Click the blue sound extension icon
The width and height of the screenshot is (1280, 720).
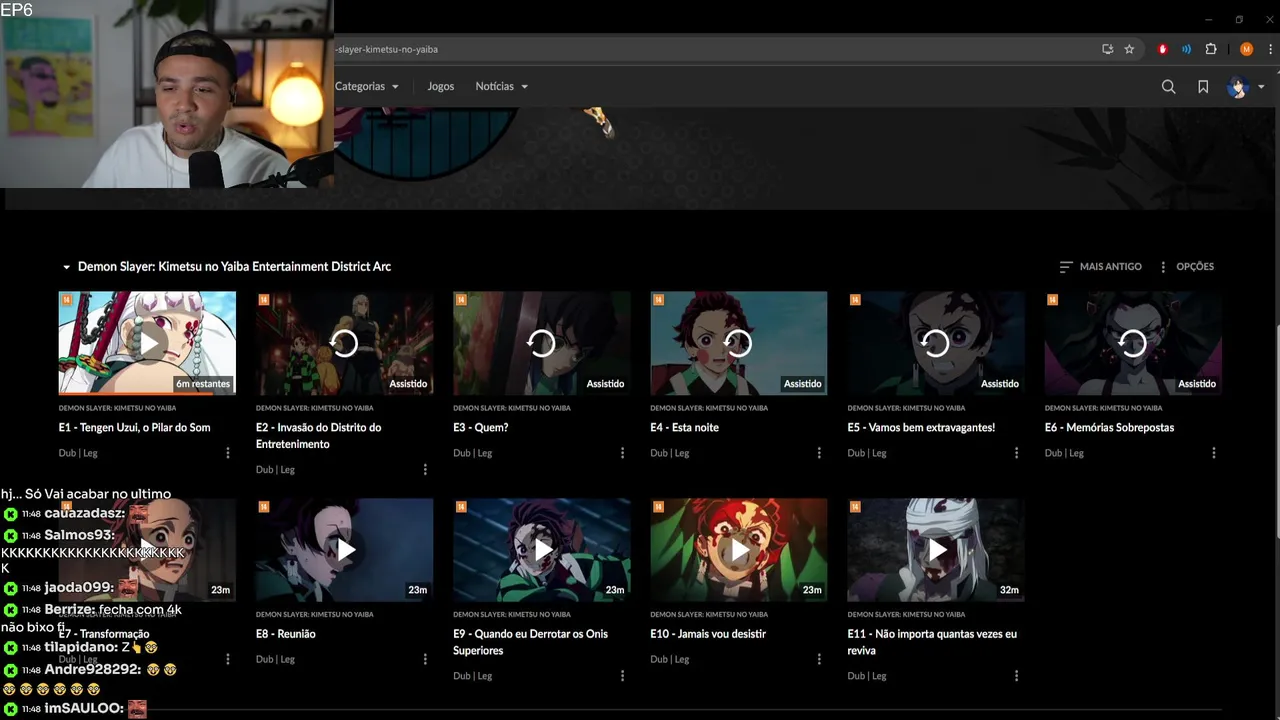[x=1186, y=49]
